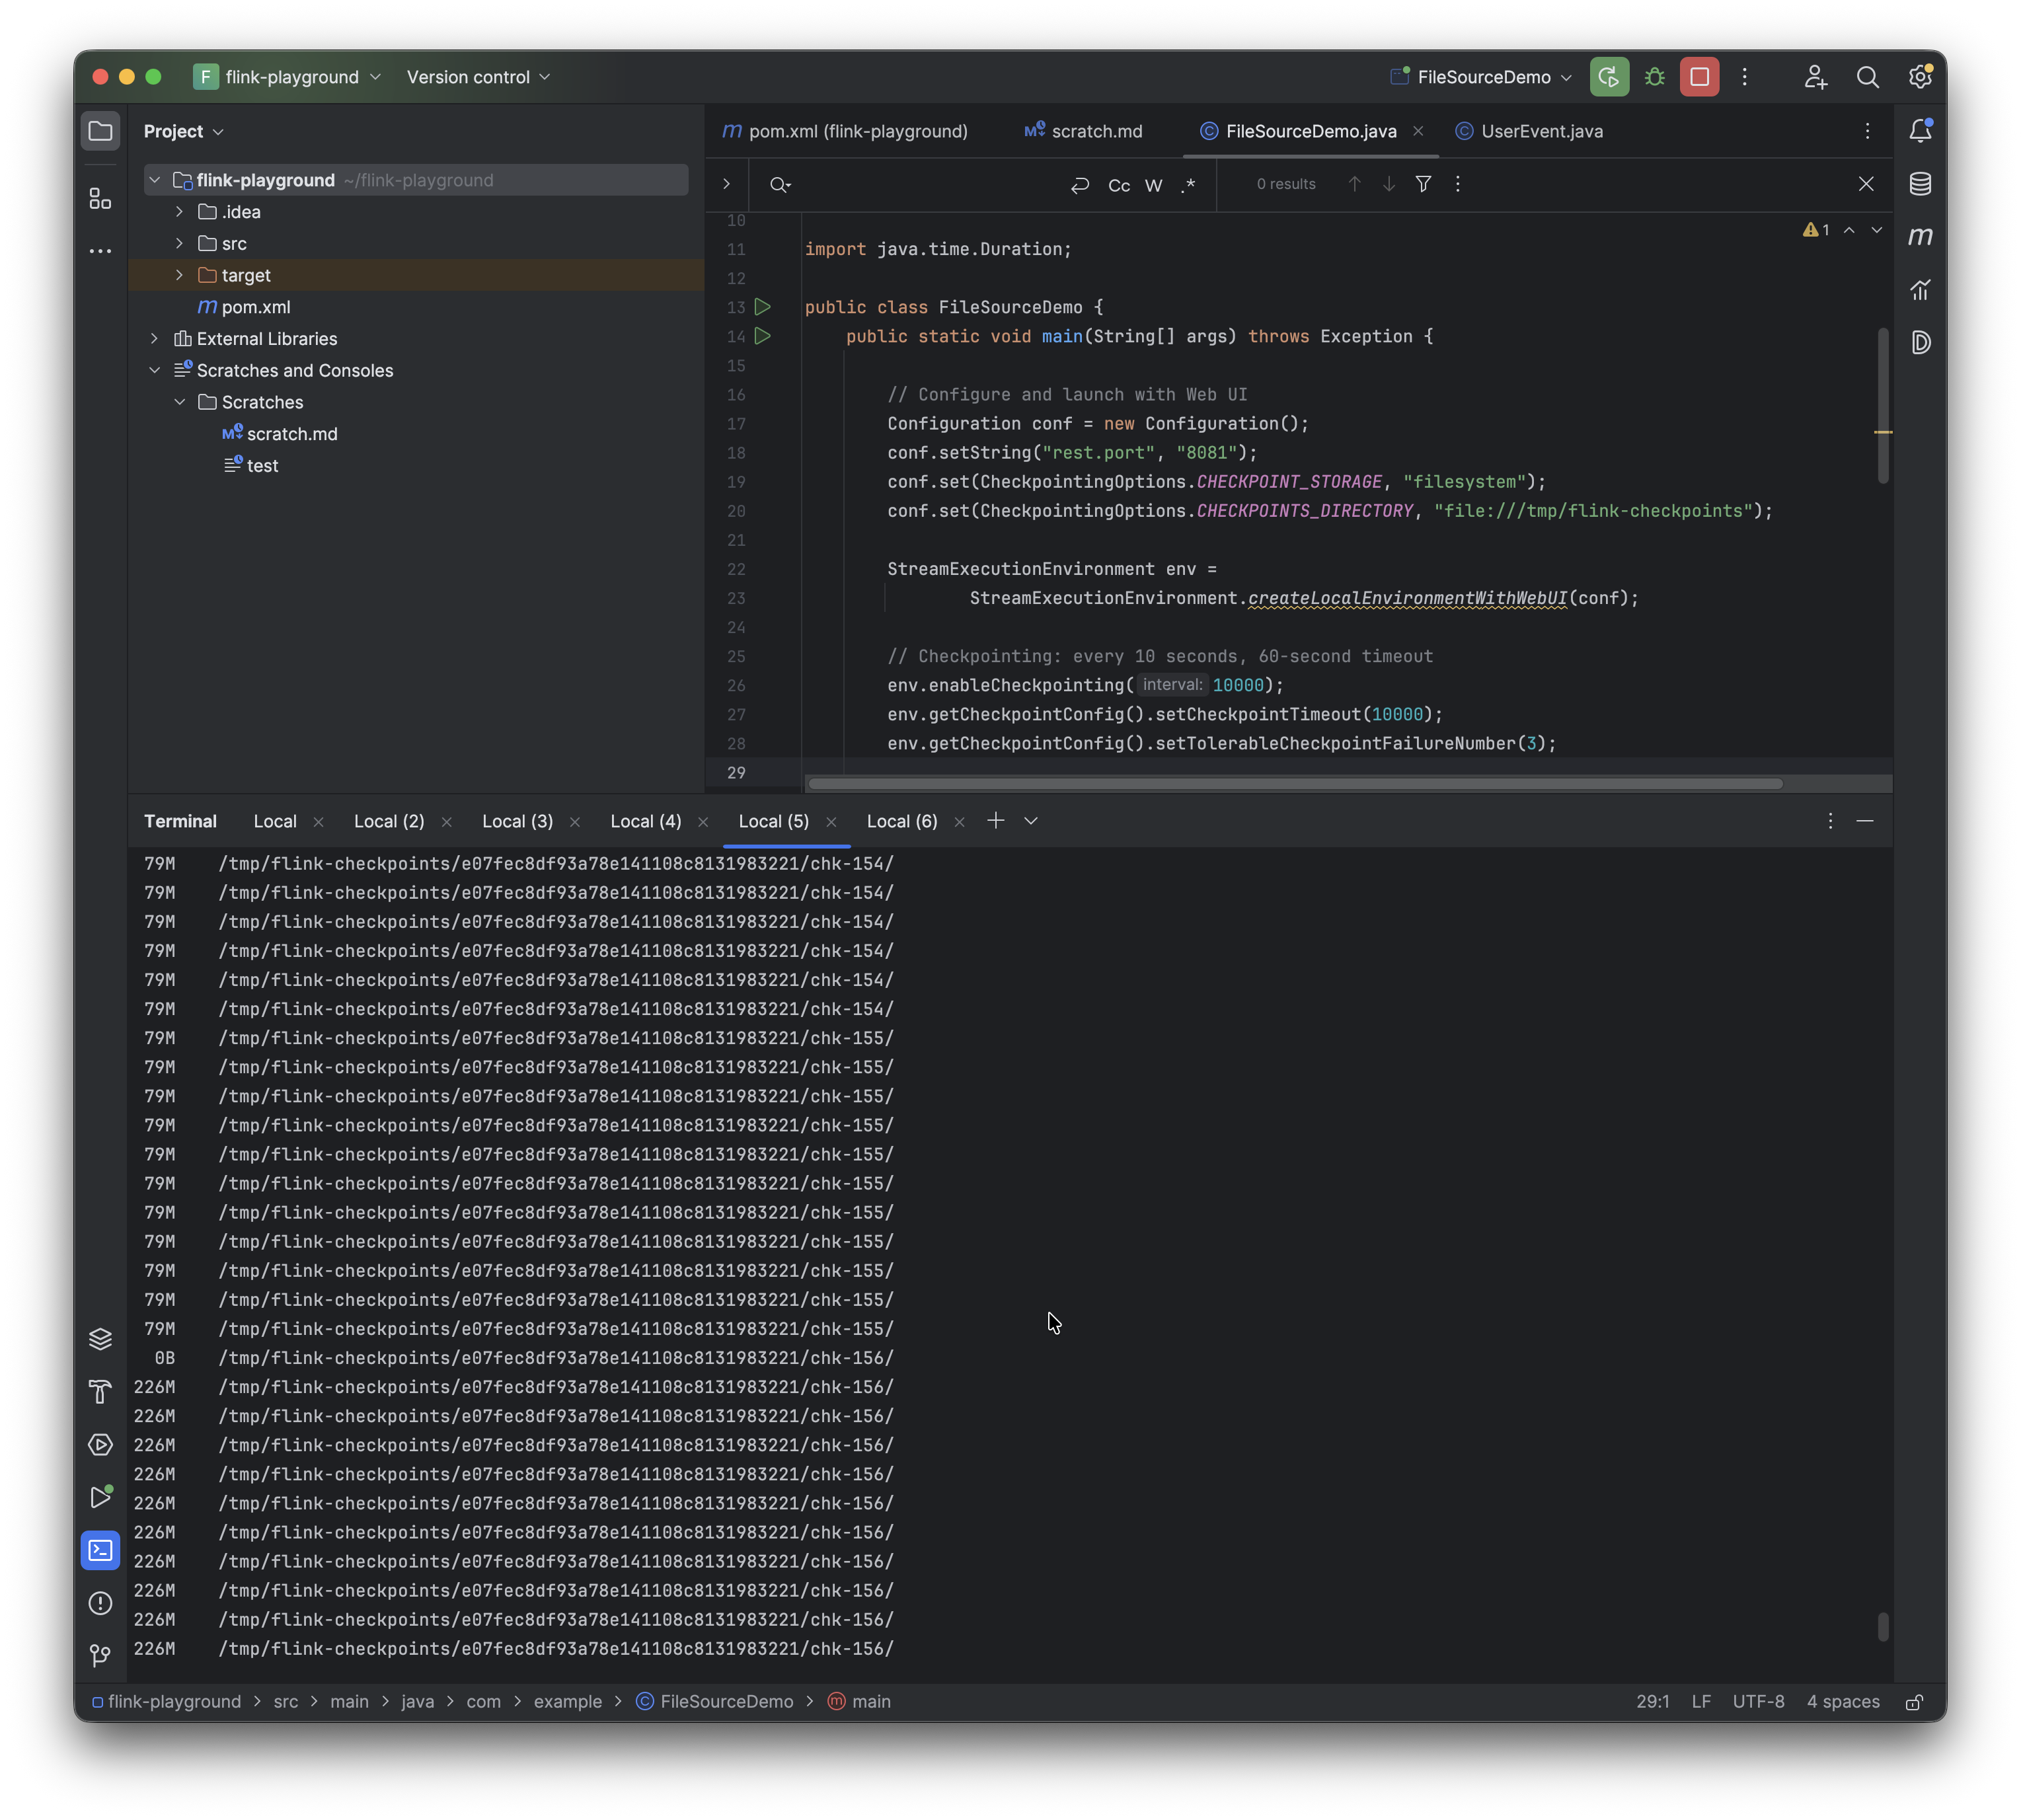Open the Project tool window icon
This screenshot has height=1820, width=2021.
tap(100, 131)
